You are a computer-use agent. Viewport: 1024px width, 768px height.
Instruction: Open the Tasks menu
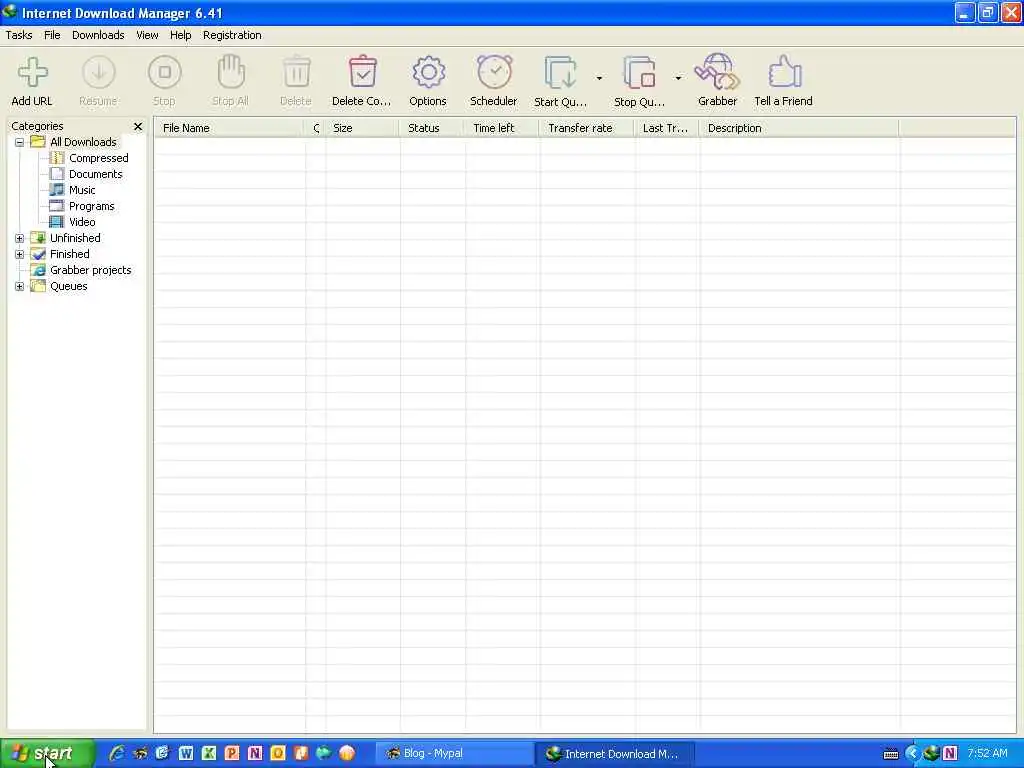point(19,35)
